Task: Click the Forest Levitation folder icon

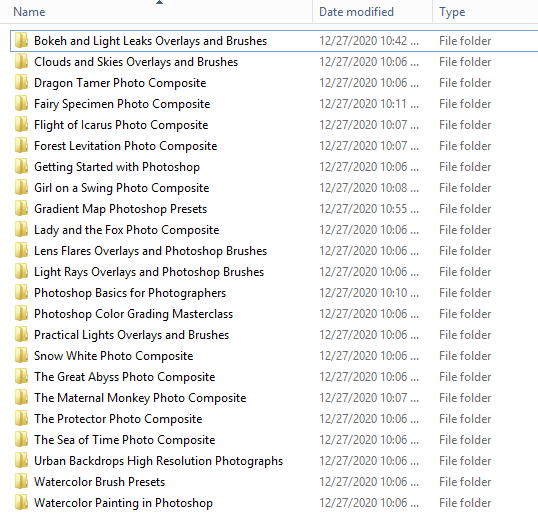Action: (21, 145)
